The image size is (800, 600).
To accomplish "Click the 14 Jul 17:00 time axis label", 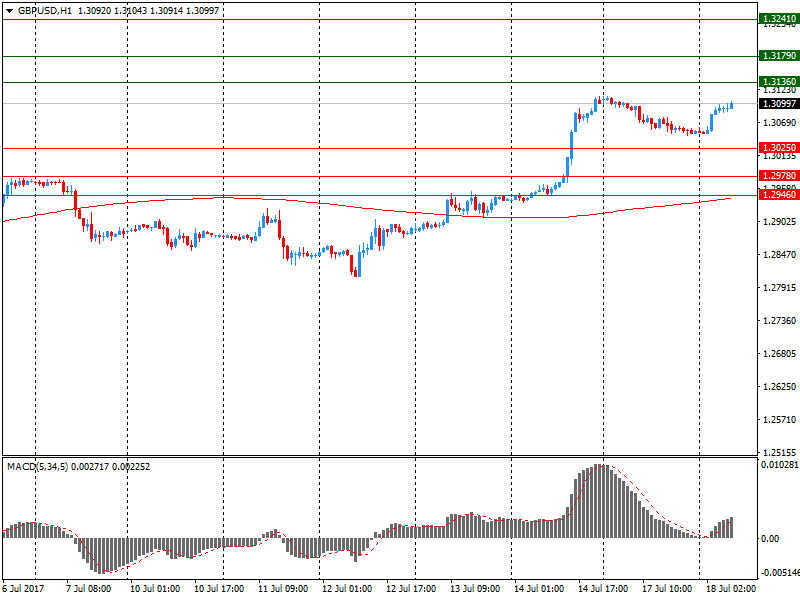I will [603, 589].
